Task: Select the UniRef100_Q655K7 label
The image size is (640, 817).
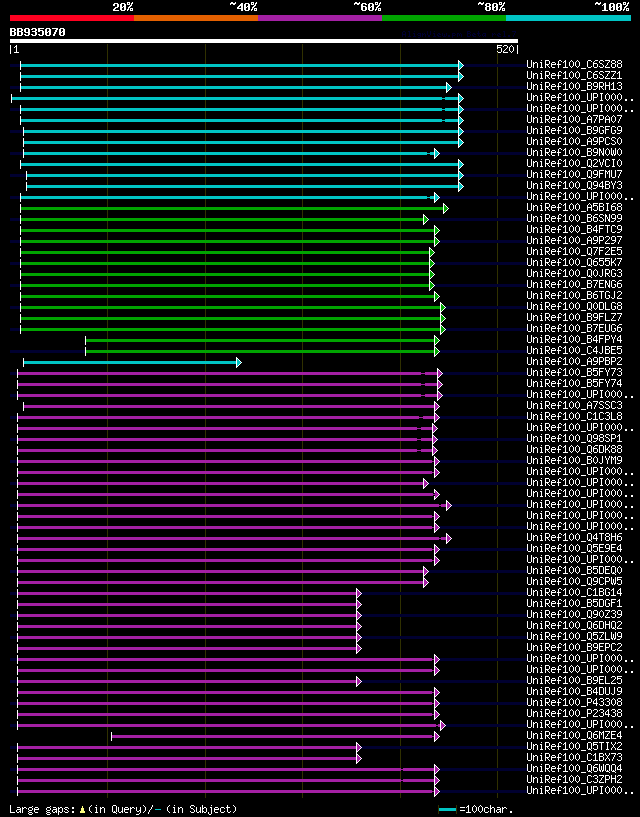Action: pos(574,262)
